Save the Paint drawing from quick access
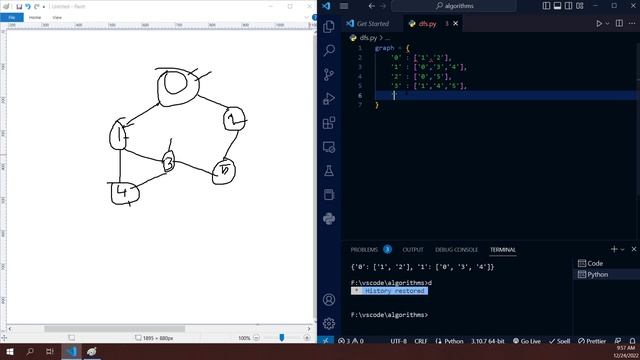Viewport: 640px width, 360px height. [19, 7]
